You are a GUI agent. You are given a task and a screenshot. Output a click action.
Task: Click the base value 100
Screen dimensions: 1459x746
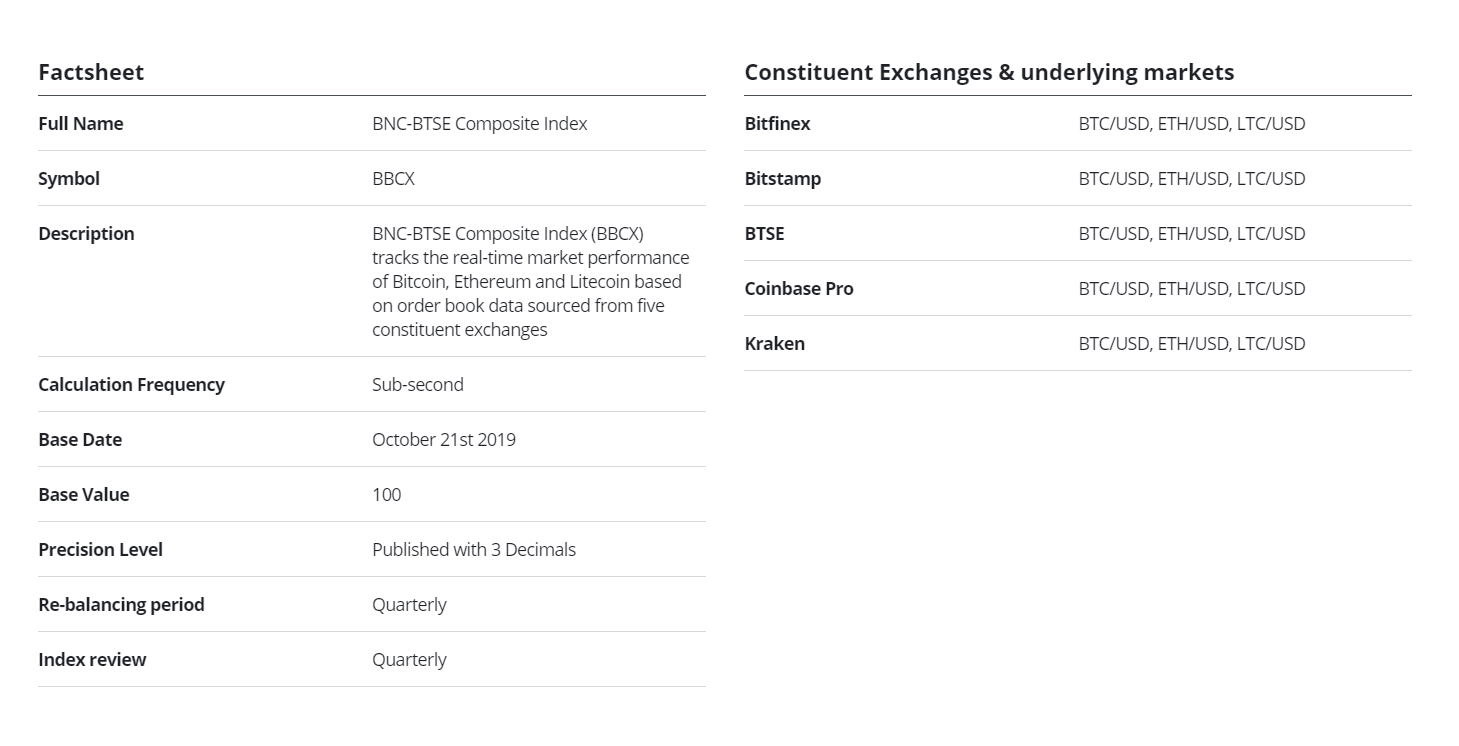point(386,495)
